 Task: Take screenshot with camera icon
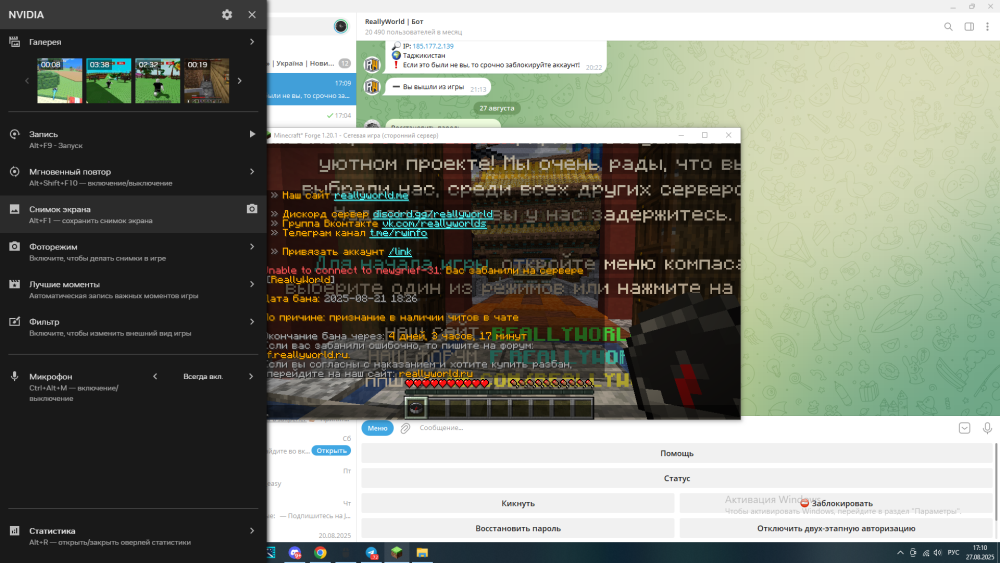252,208
